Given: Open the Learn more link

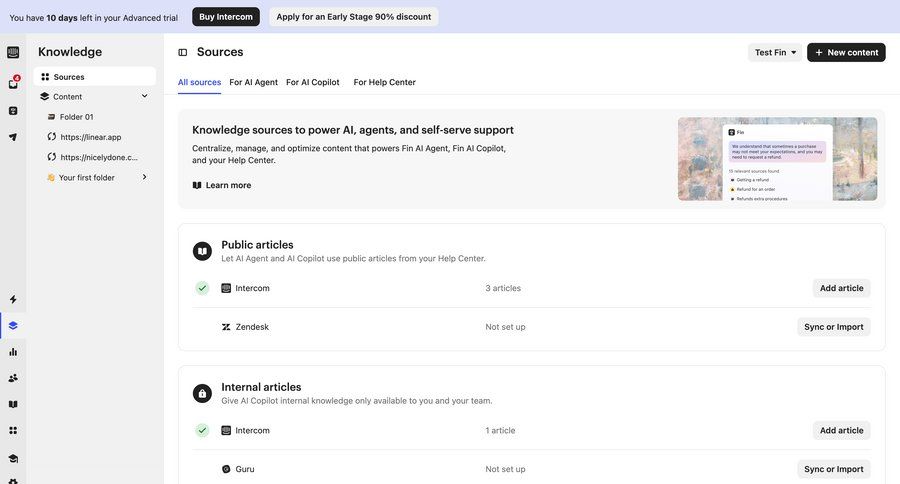Looking at the screenshot, I should [x=222, y=185].
